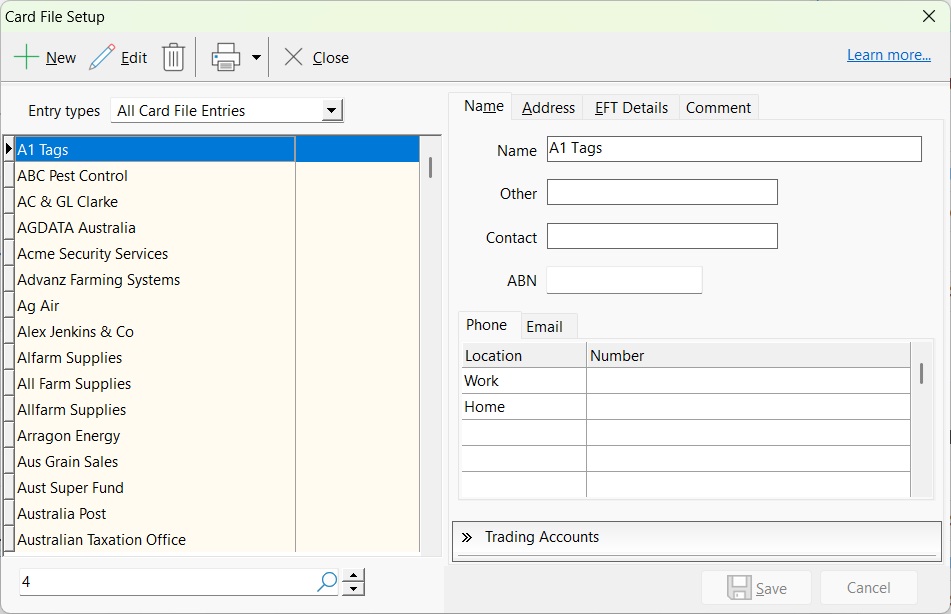Screen dimensions: 951x614
Task: Click the Save button's disk icon
Action: pyautogui.click(x=740, y=587)
